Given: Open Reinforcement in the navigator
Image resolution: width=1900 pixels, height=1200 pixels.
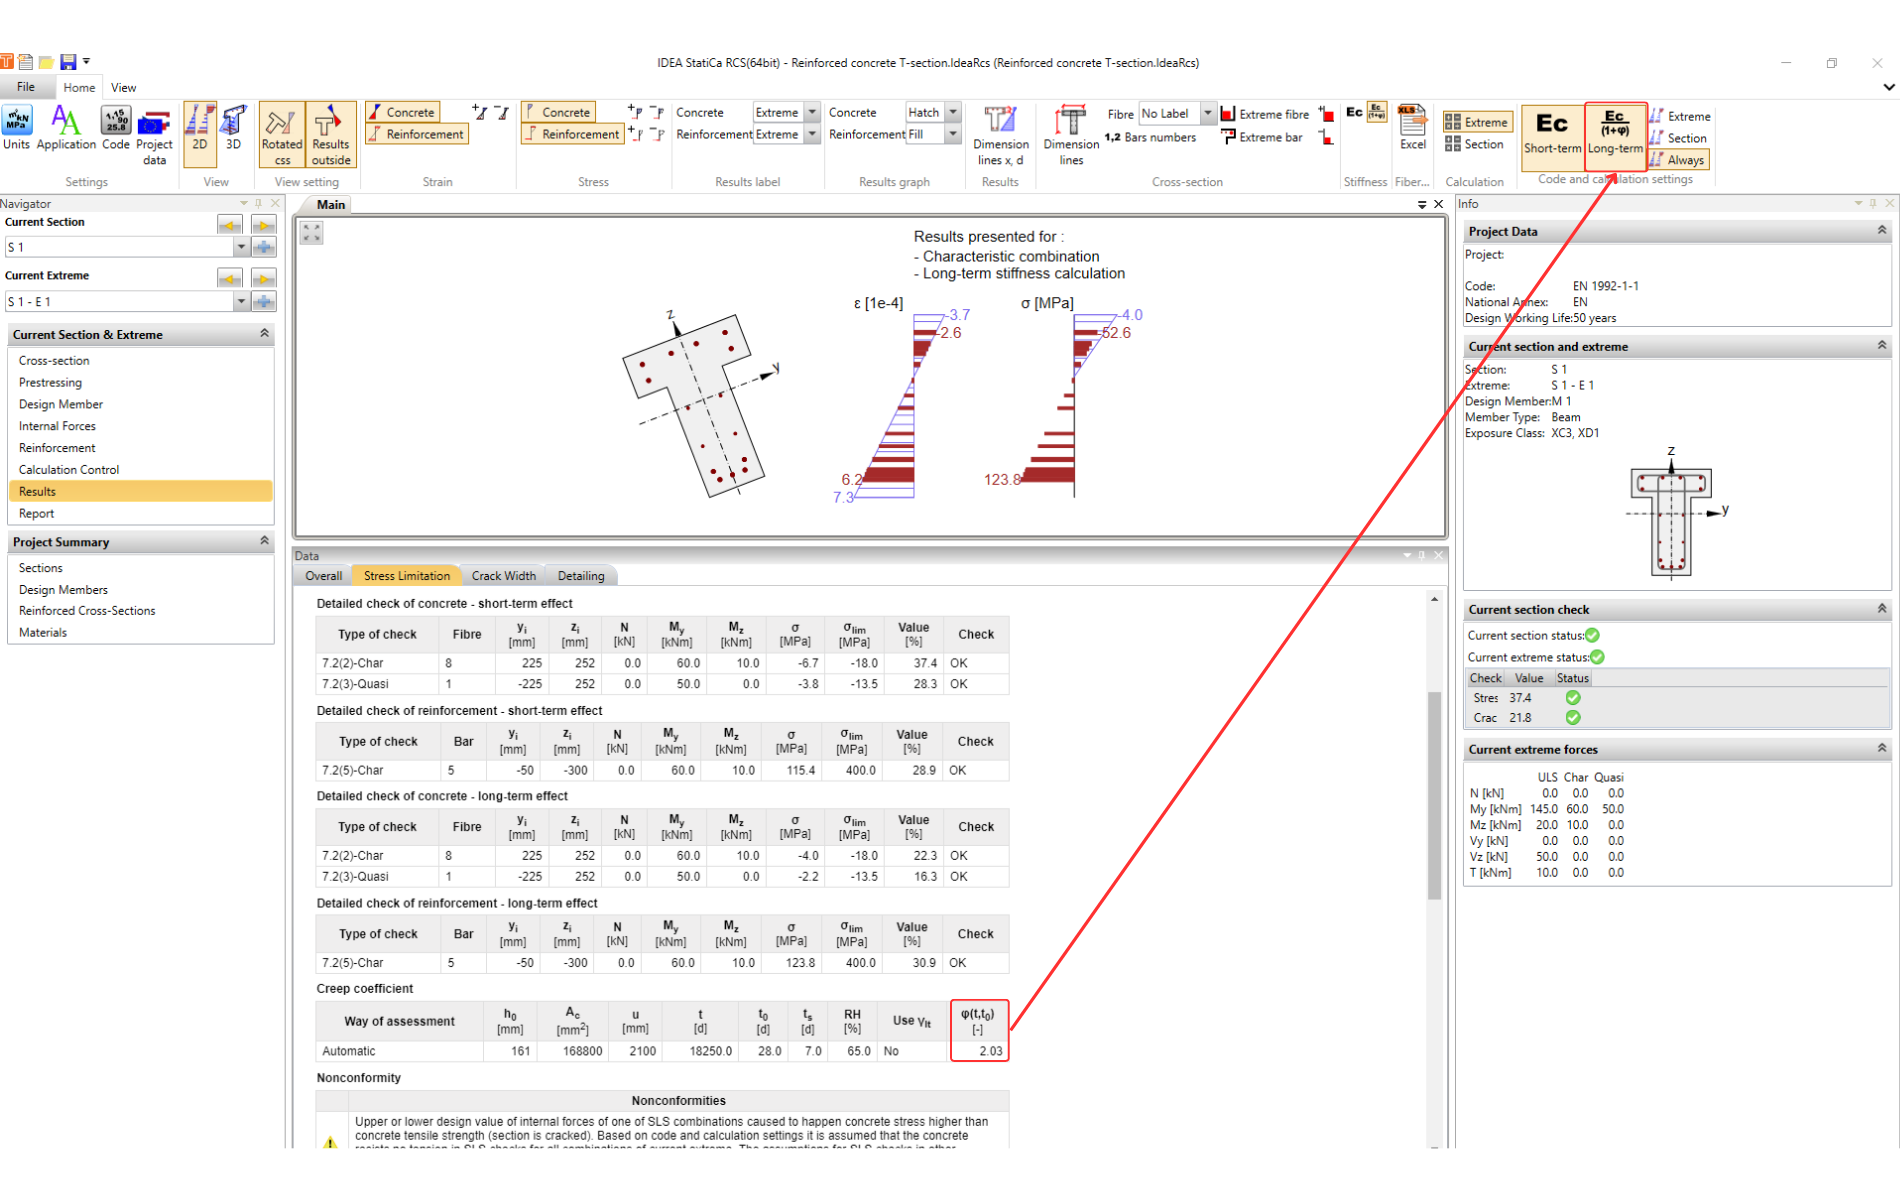Looking at the screenshot, I should point(57,448).
